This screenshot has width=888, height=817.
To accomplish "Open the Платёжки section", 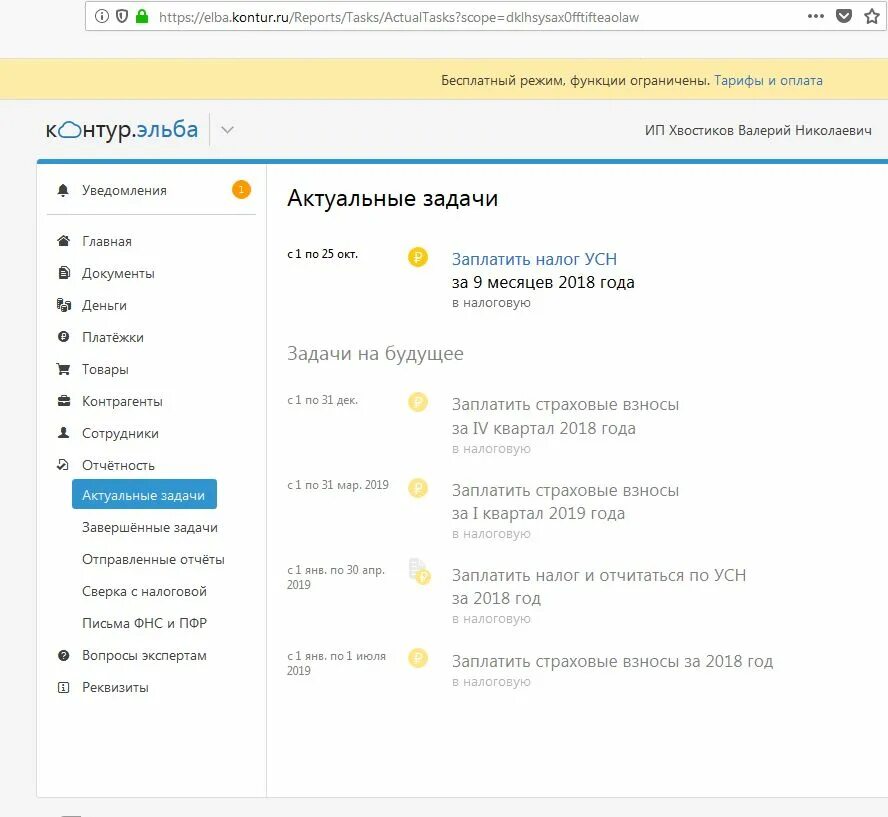I will pos(113,337).
